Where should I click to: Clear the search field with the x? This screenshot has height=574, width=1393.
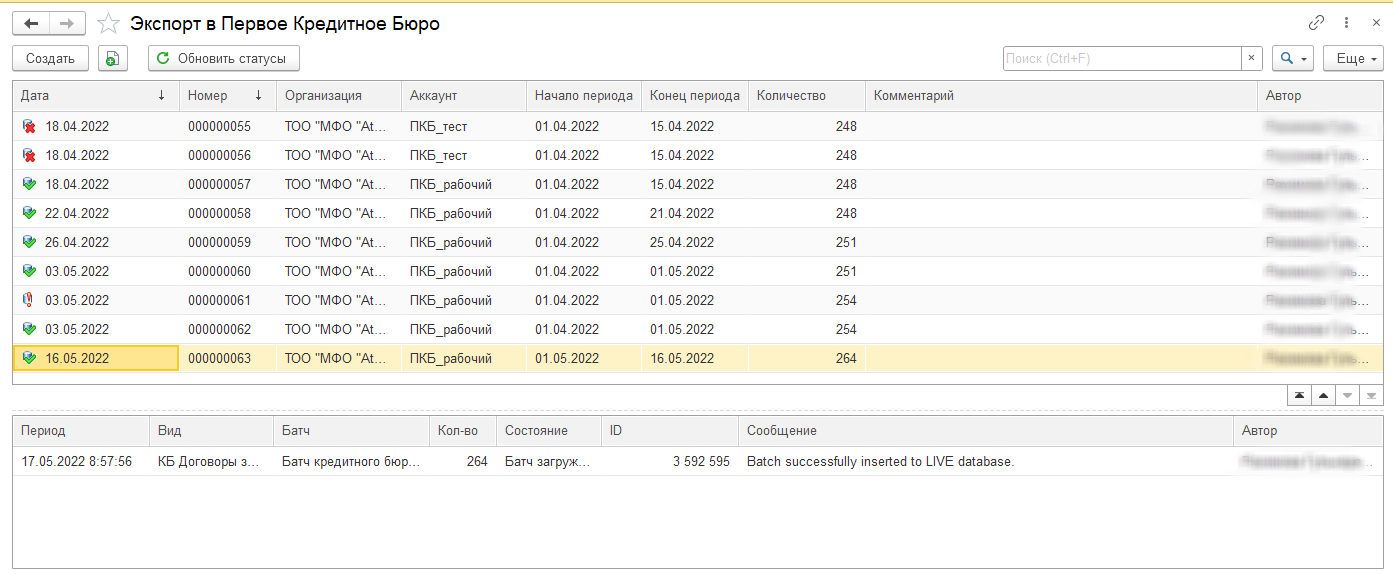pos(1252,59)
